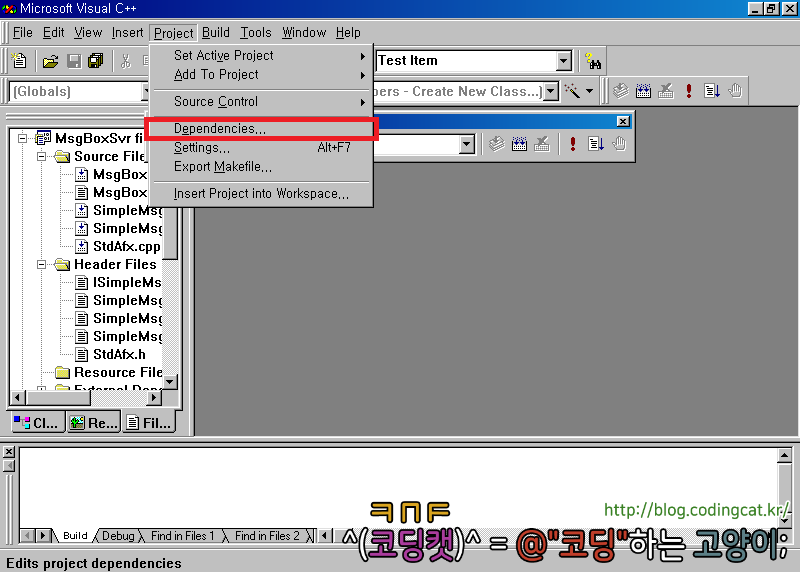Viewport: 800px width, 572px height.
Task: Select Dependencies... menu entry
Action: pyautogui.click(x=262, y=129)
